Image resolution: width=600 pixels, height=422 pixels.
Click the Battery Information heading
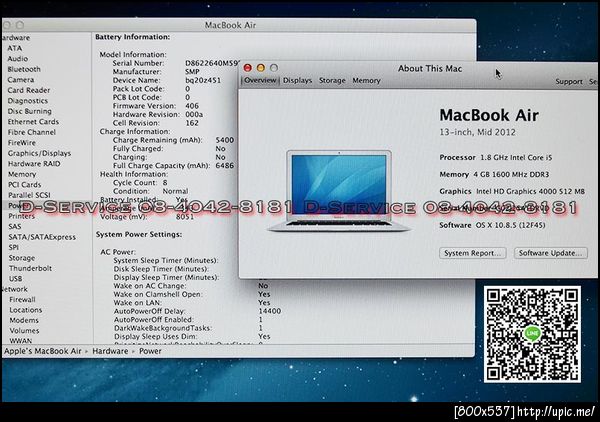coord(132,37)
